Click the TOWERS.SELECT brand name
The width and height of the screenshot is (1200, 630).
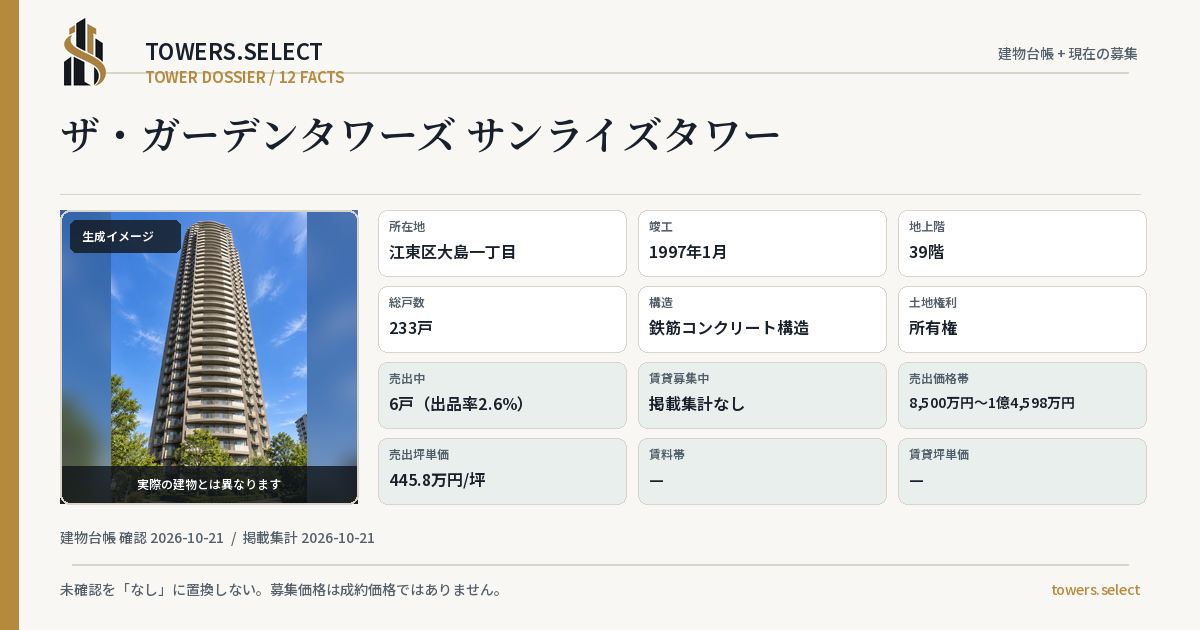coord(234,52)
